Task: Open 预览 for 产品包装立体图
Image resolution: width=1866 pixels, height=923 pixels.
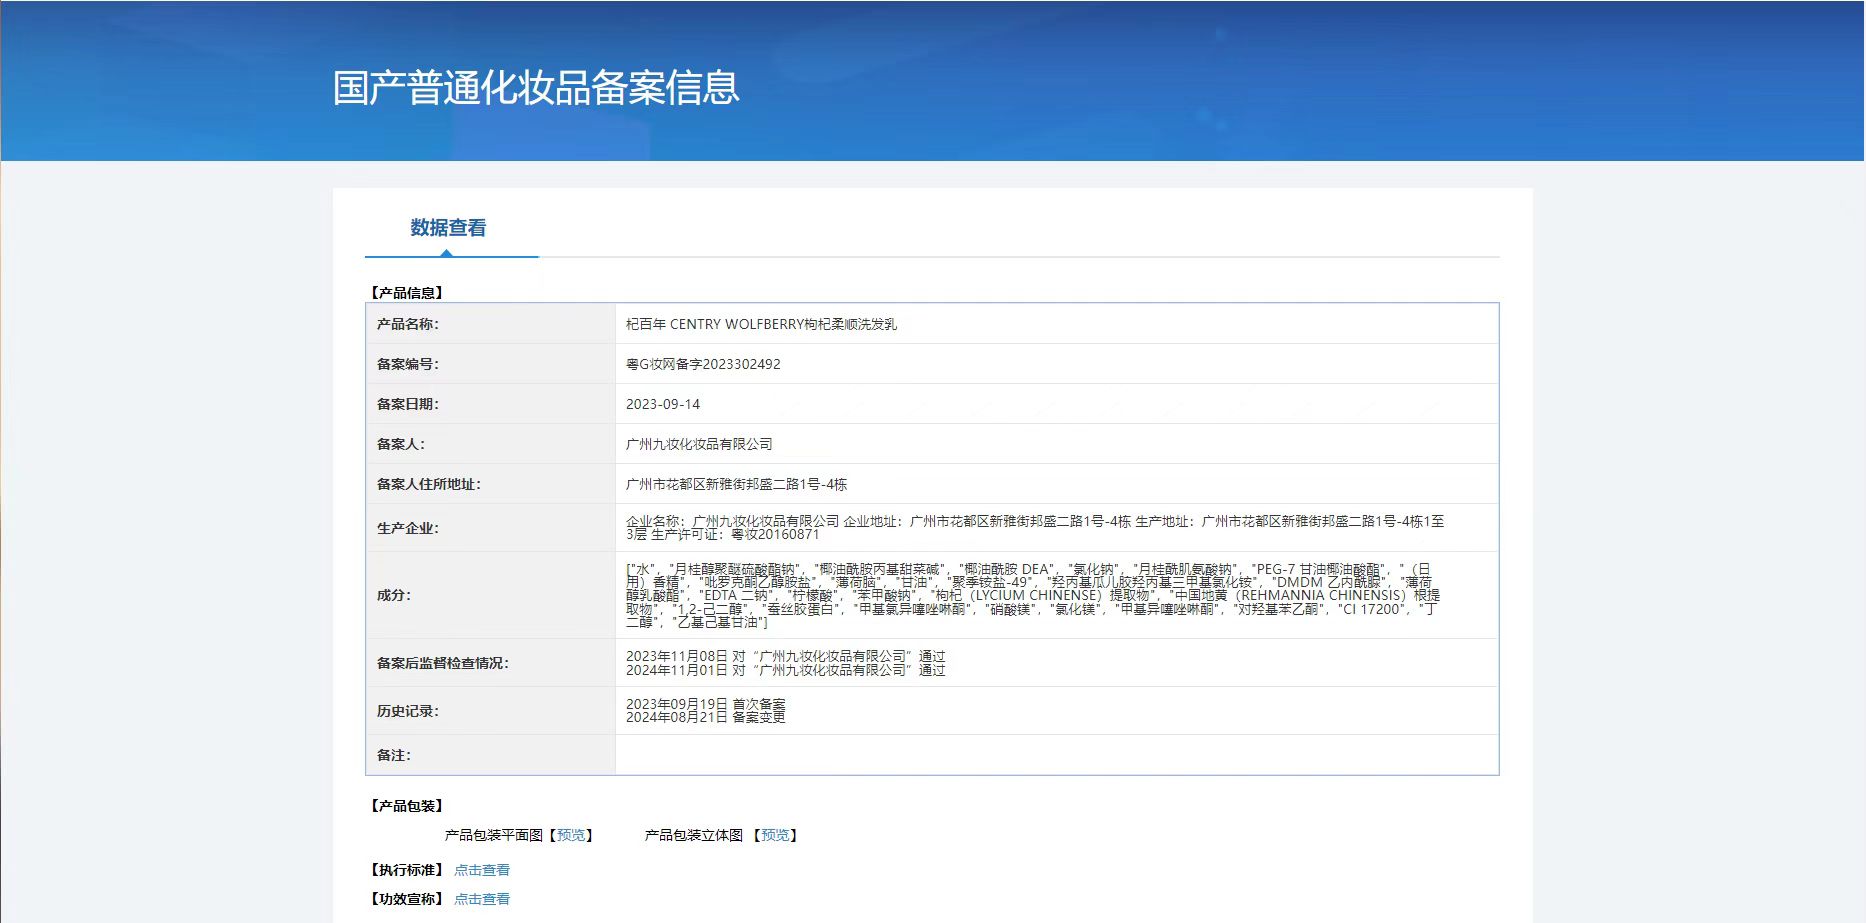Action: (775, 835)
